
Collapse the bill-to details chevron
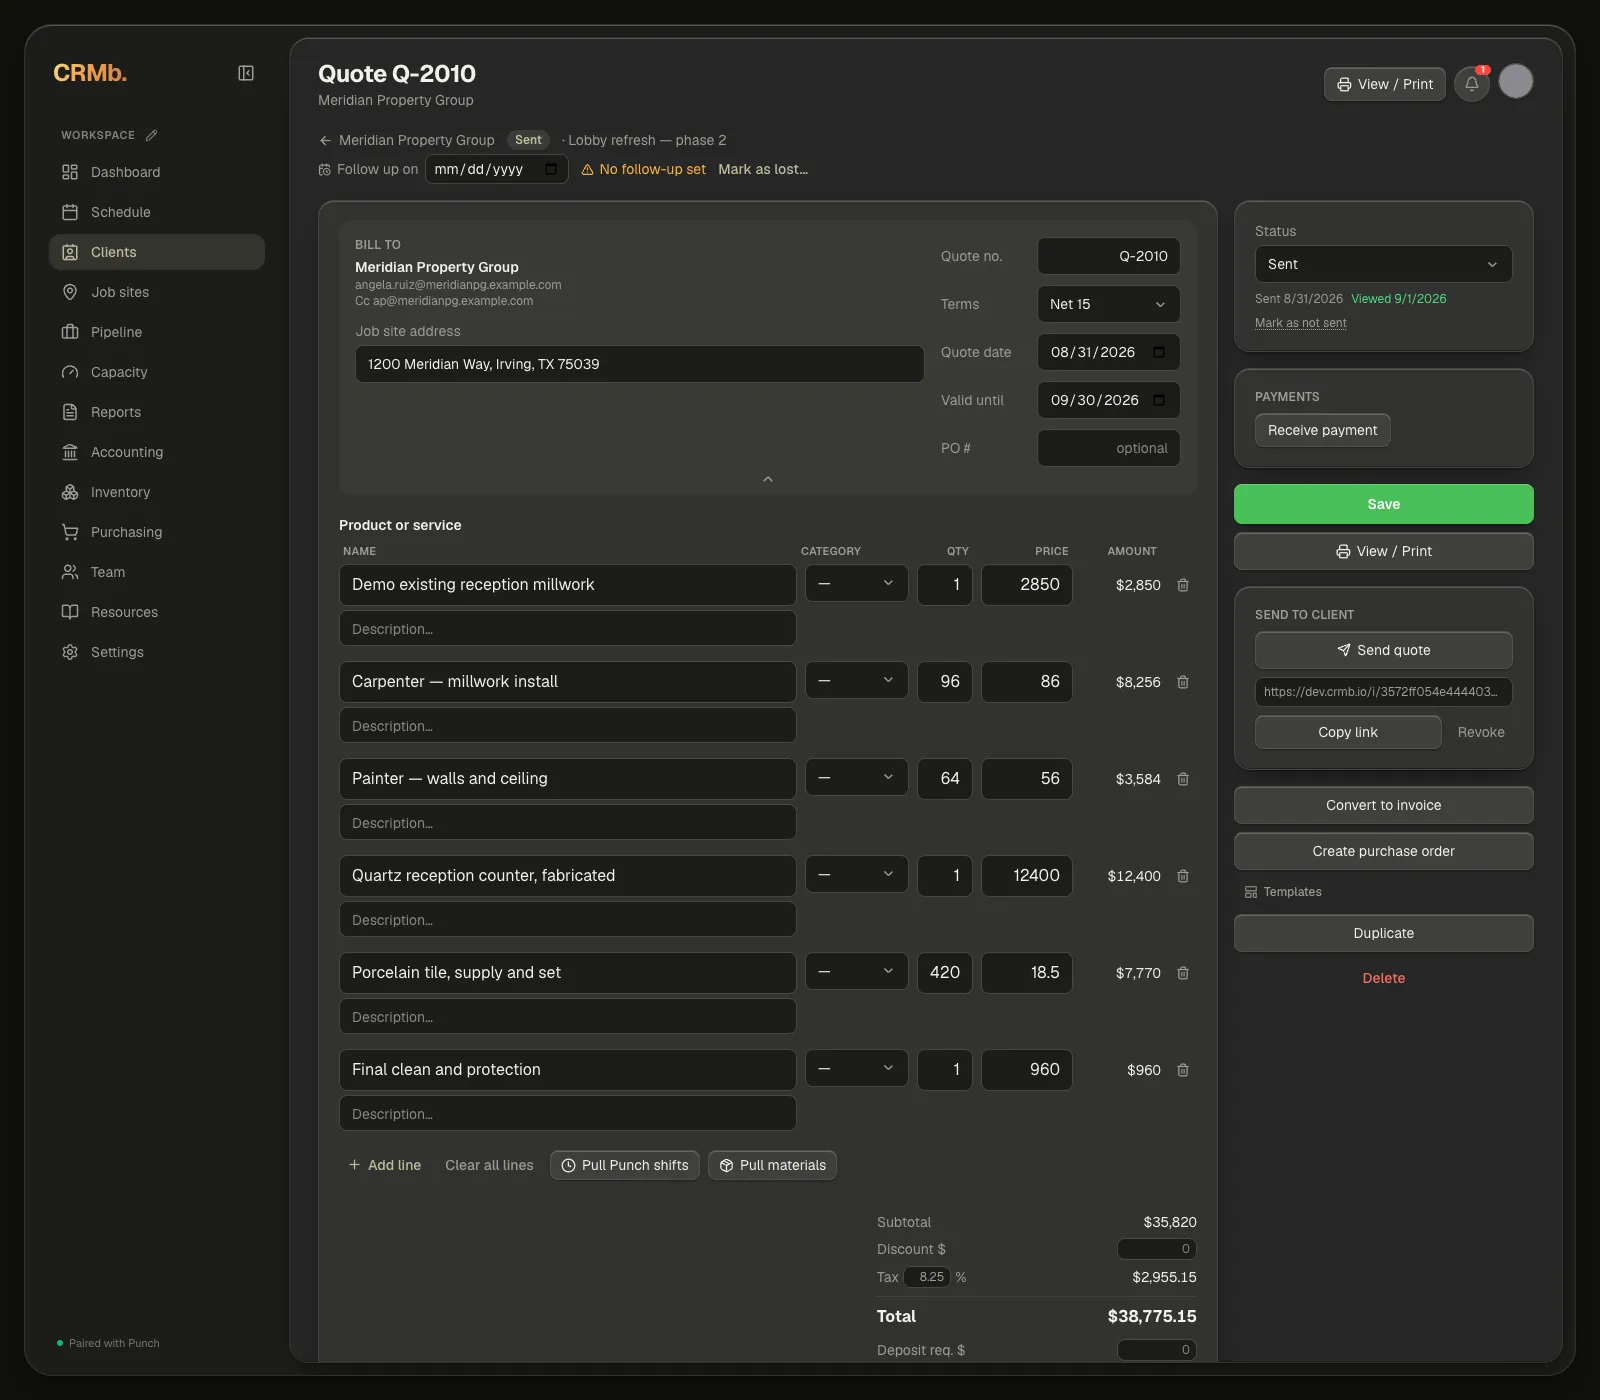pyautogui.click(x=768, y=479)
